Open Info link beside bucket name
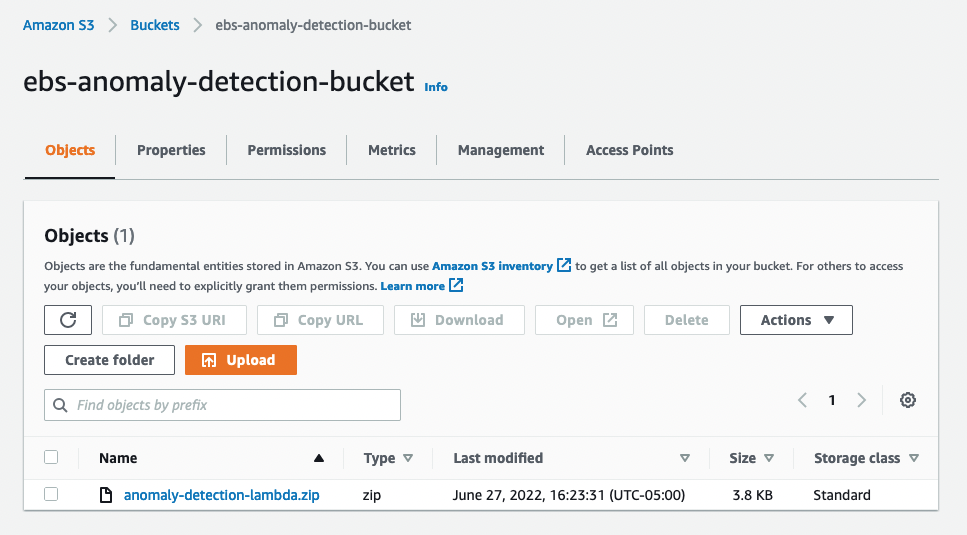The height and width of the screenshot is (535, 967). click(x=436, y=87)
